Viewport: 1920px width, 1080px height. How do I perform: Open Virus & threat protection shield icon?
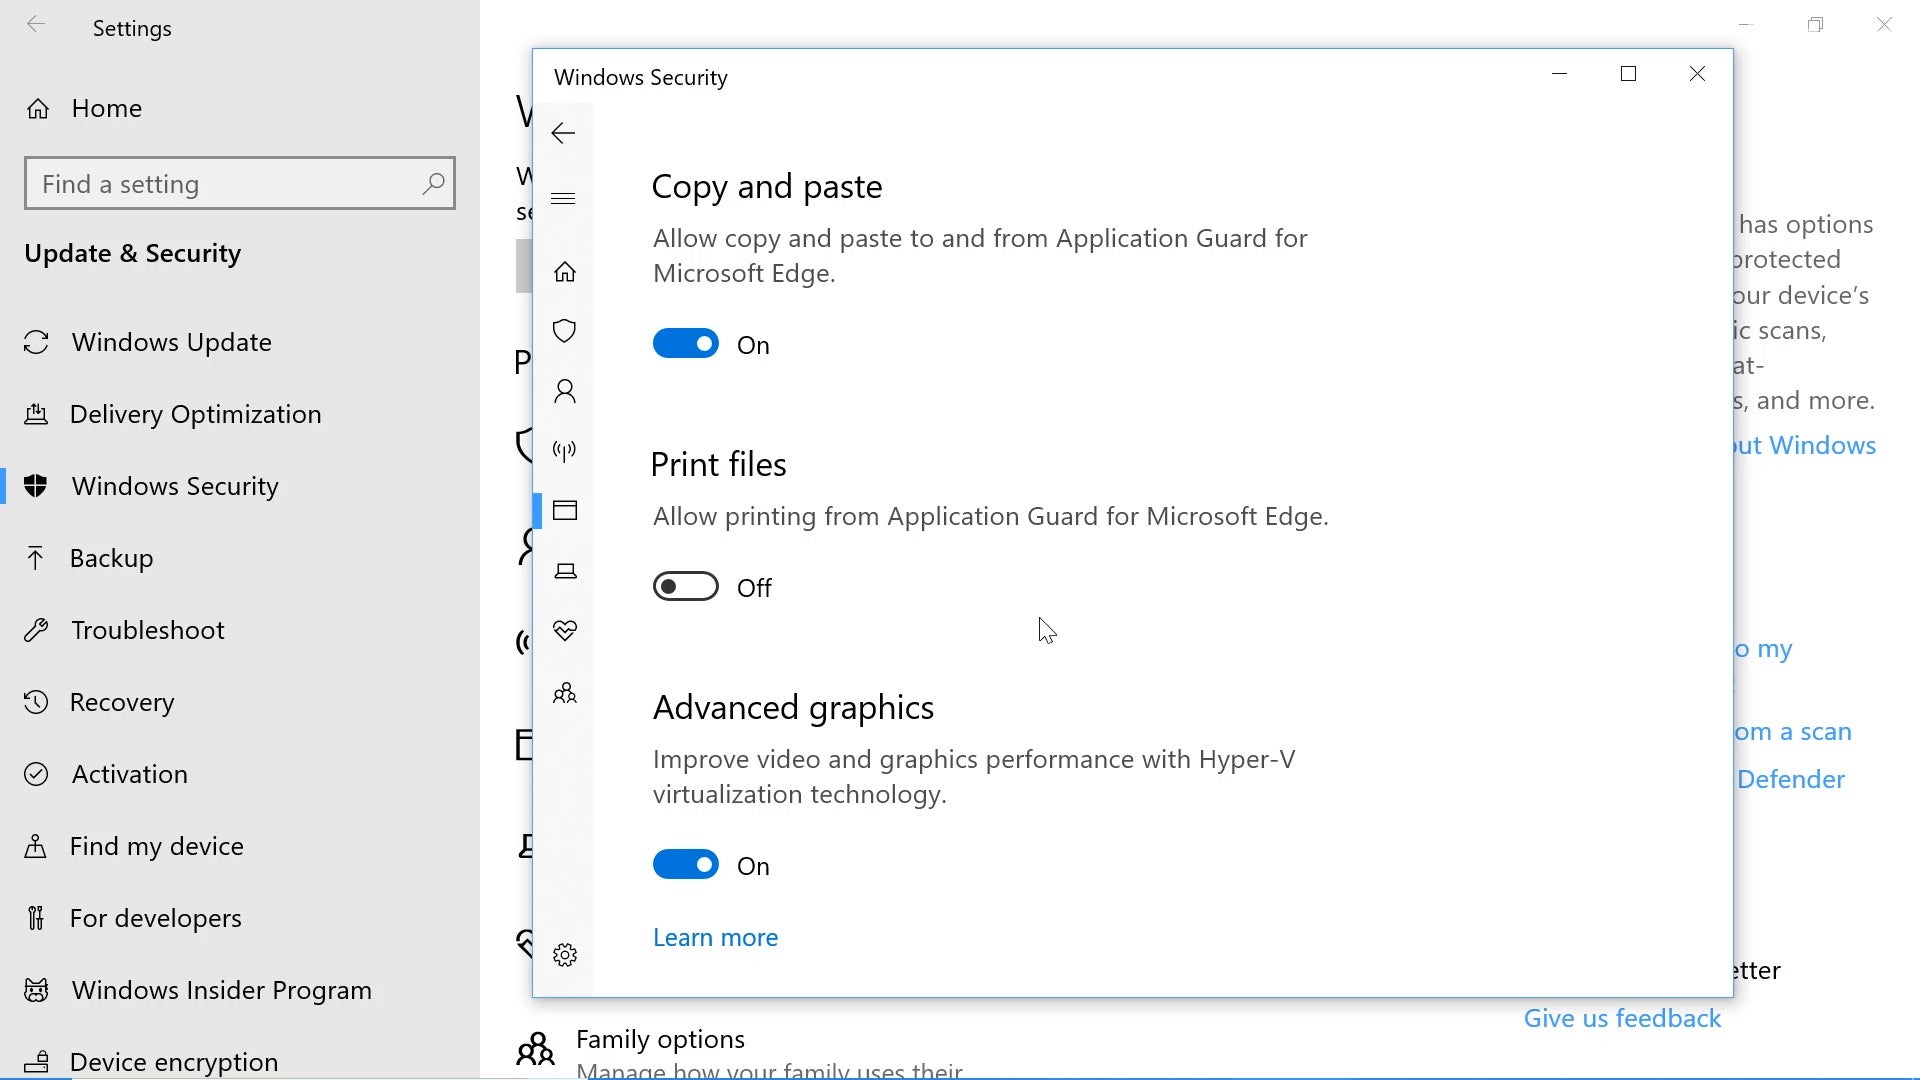pyautogui.click(x=565, y=331)
